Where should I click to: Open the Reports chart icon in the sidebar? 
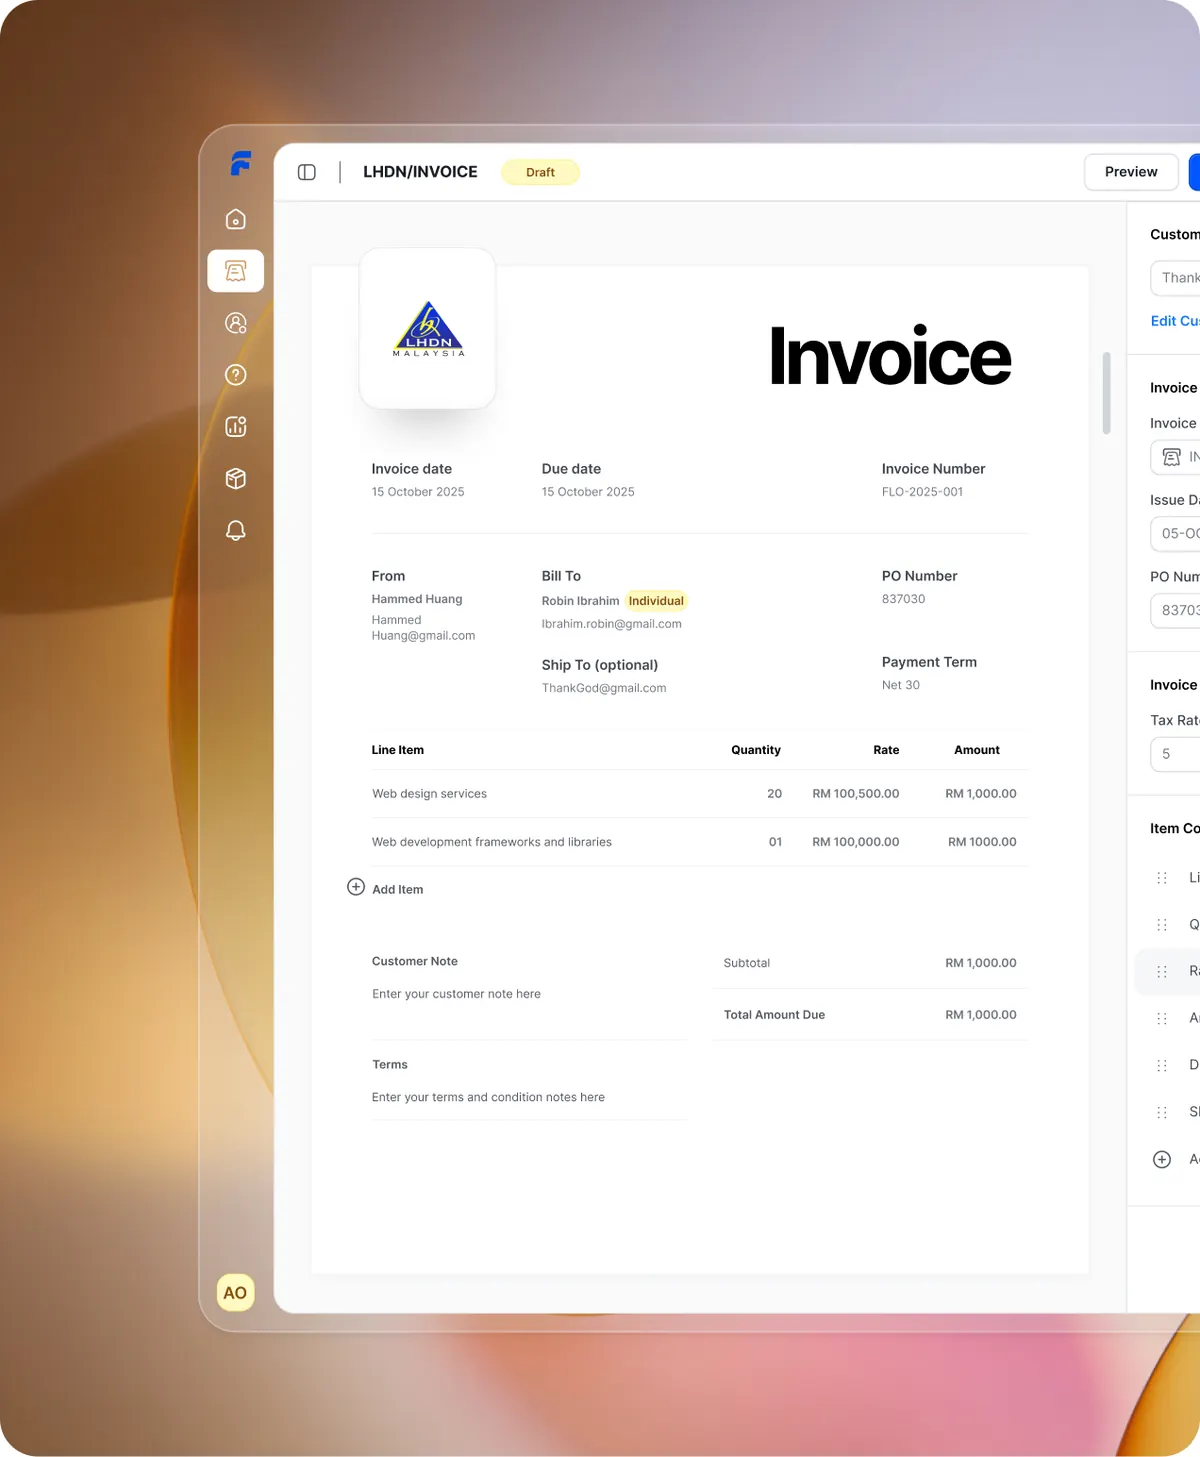tap(236, 427)
